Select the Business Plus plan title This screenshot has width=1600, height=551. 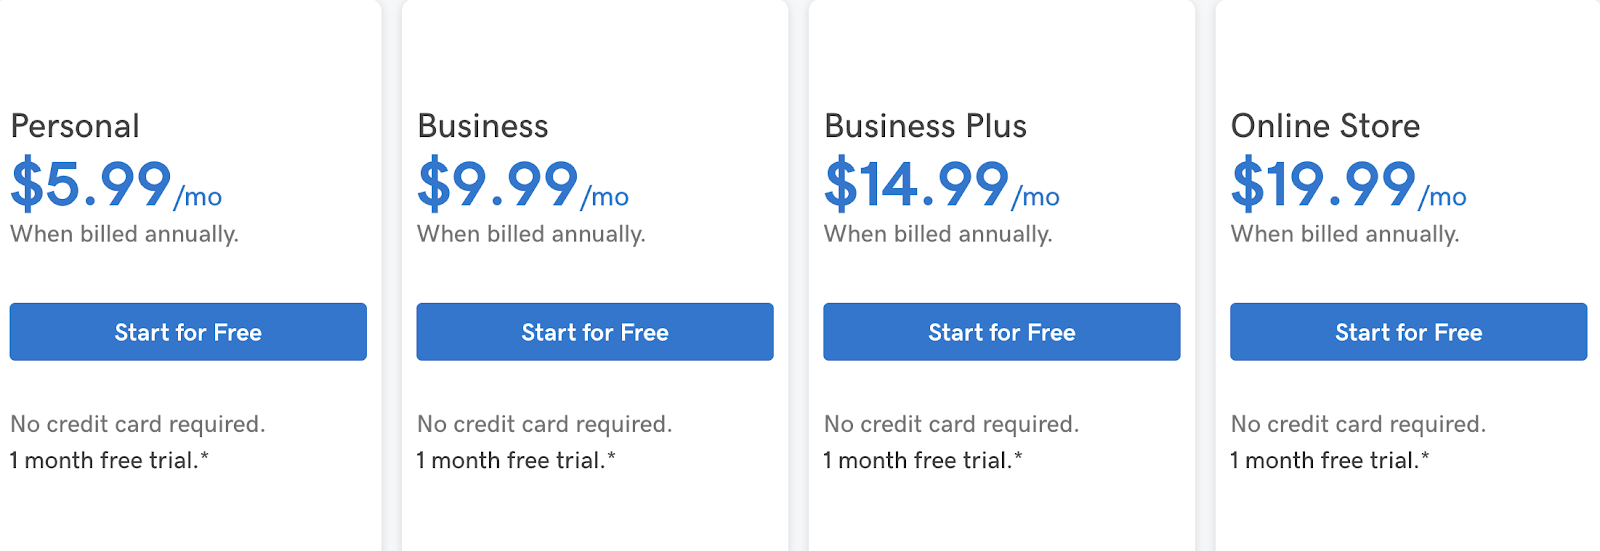pyautogui.click(x=925, y=126)
